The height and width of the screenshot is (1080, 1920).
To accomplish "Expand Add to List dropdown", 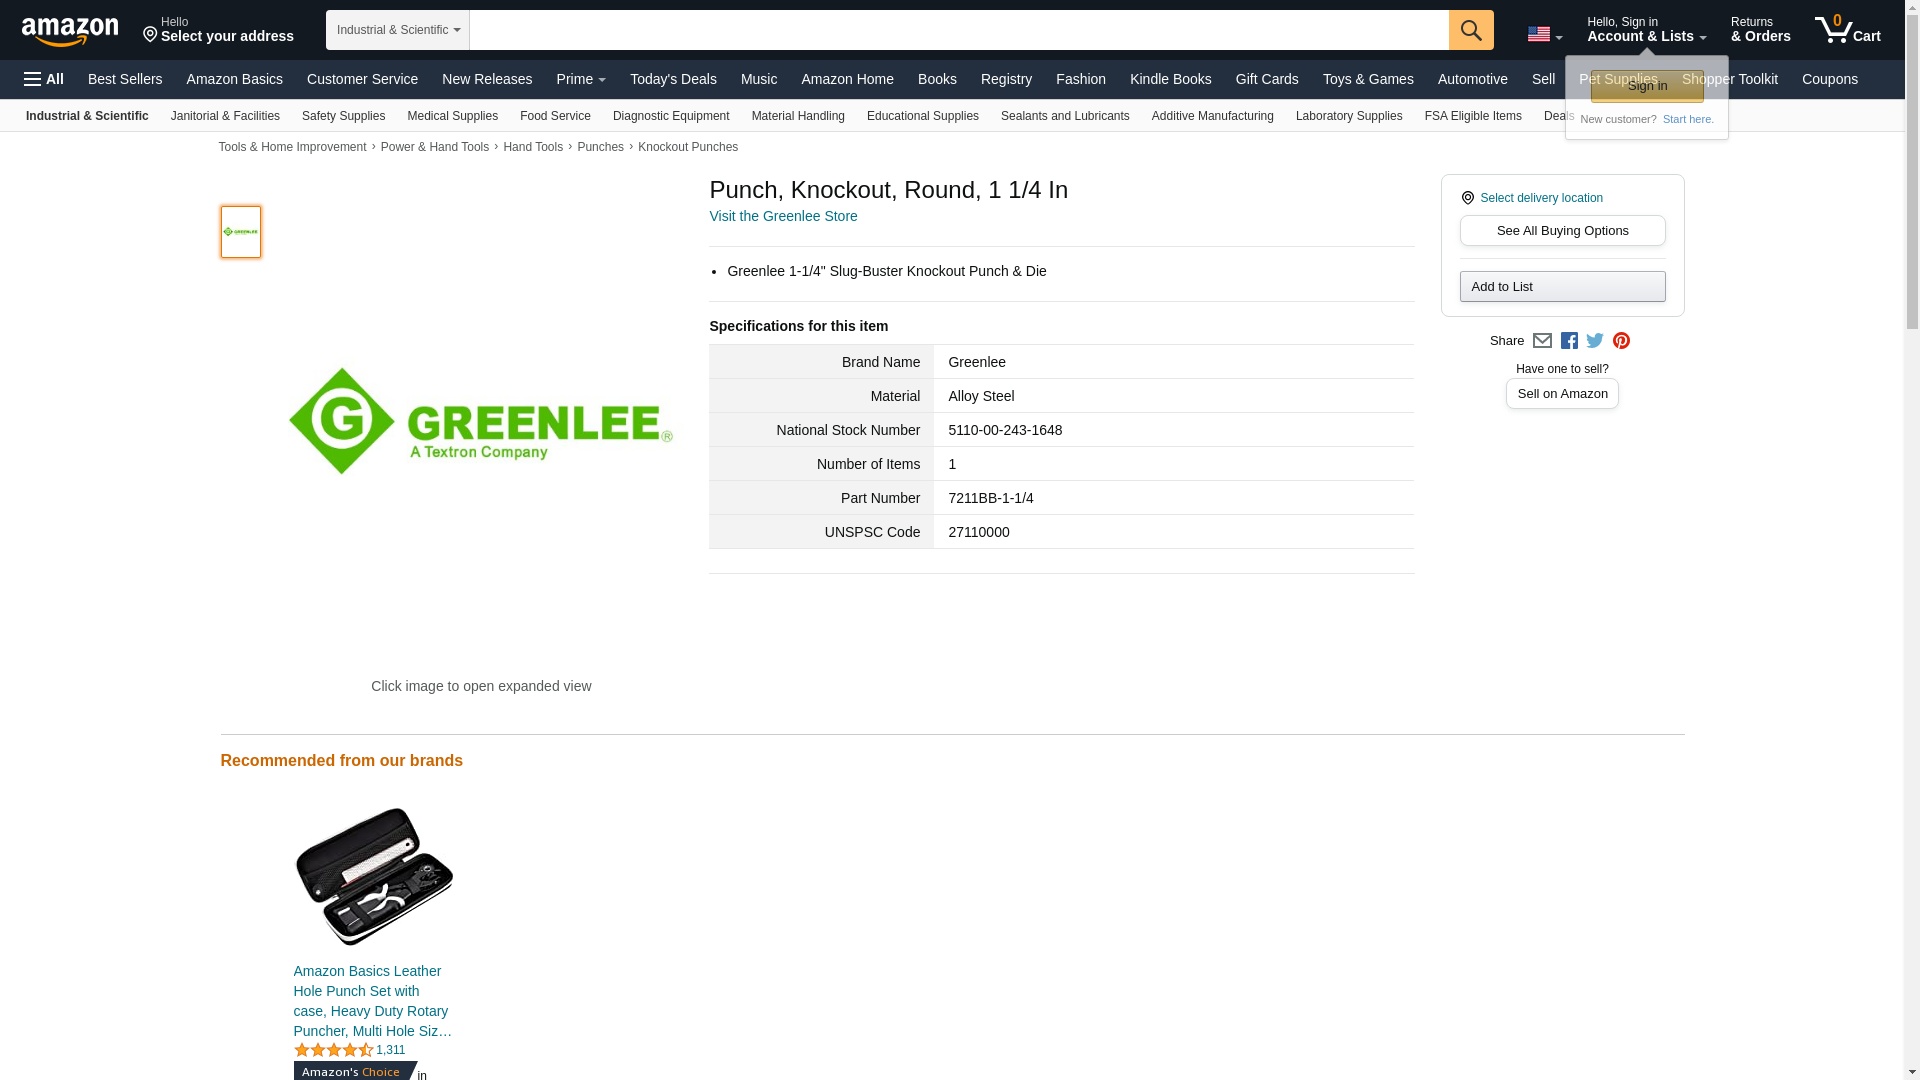I will click(1562, 287).
